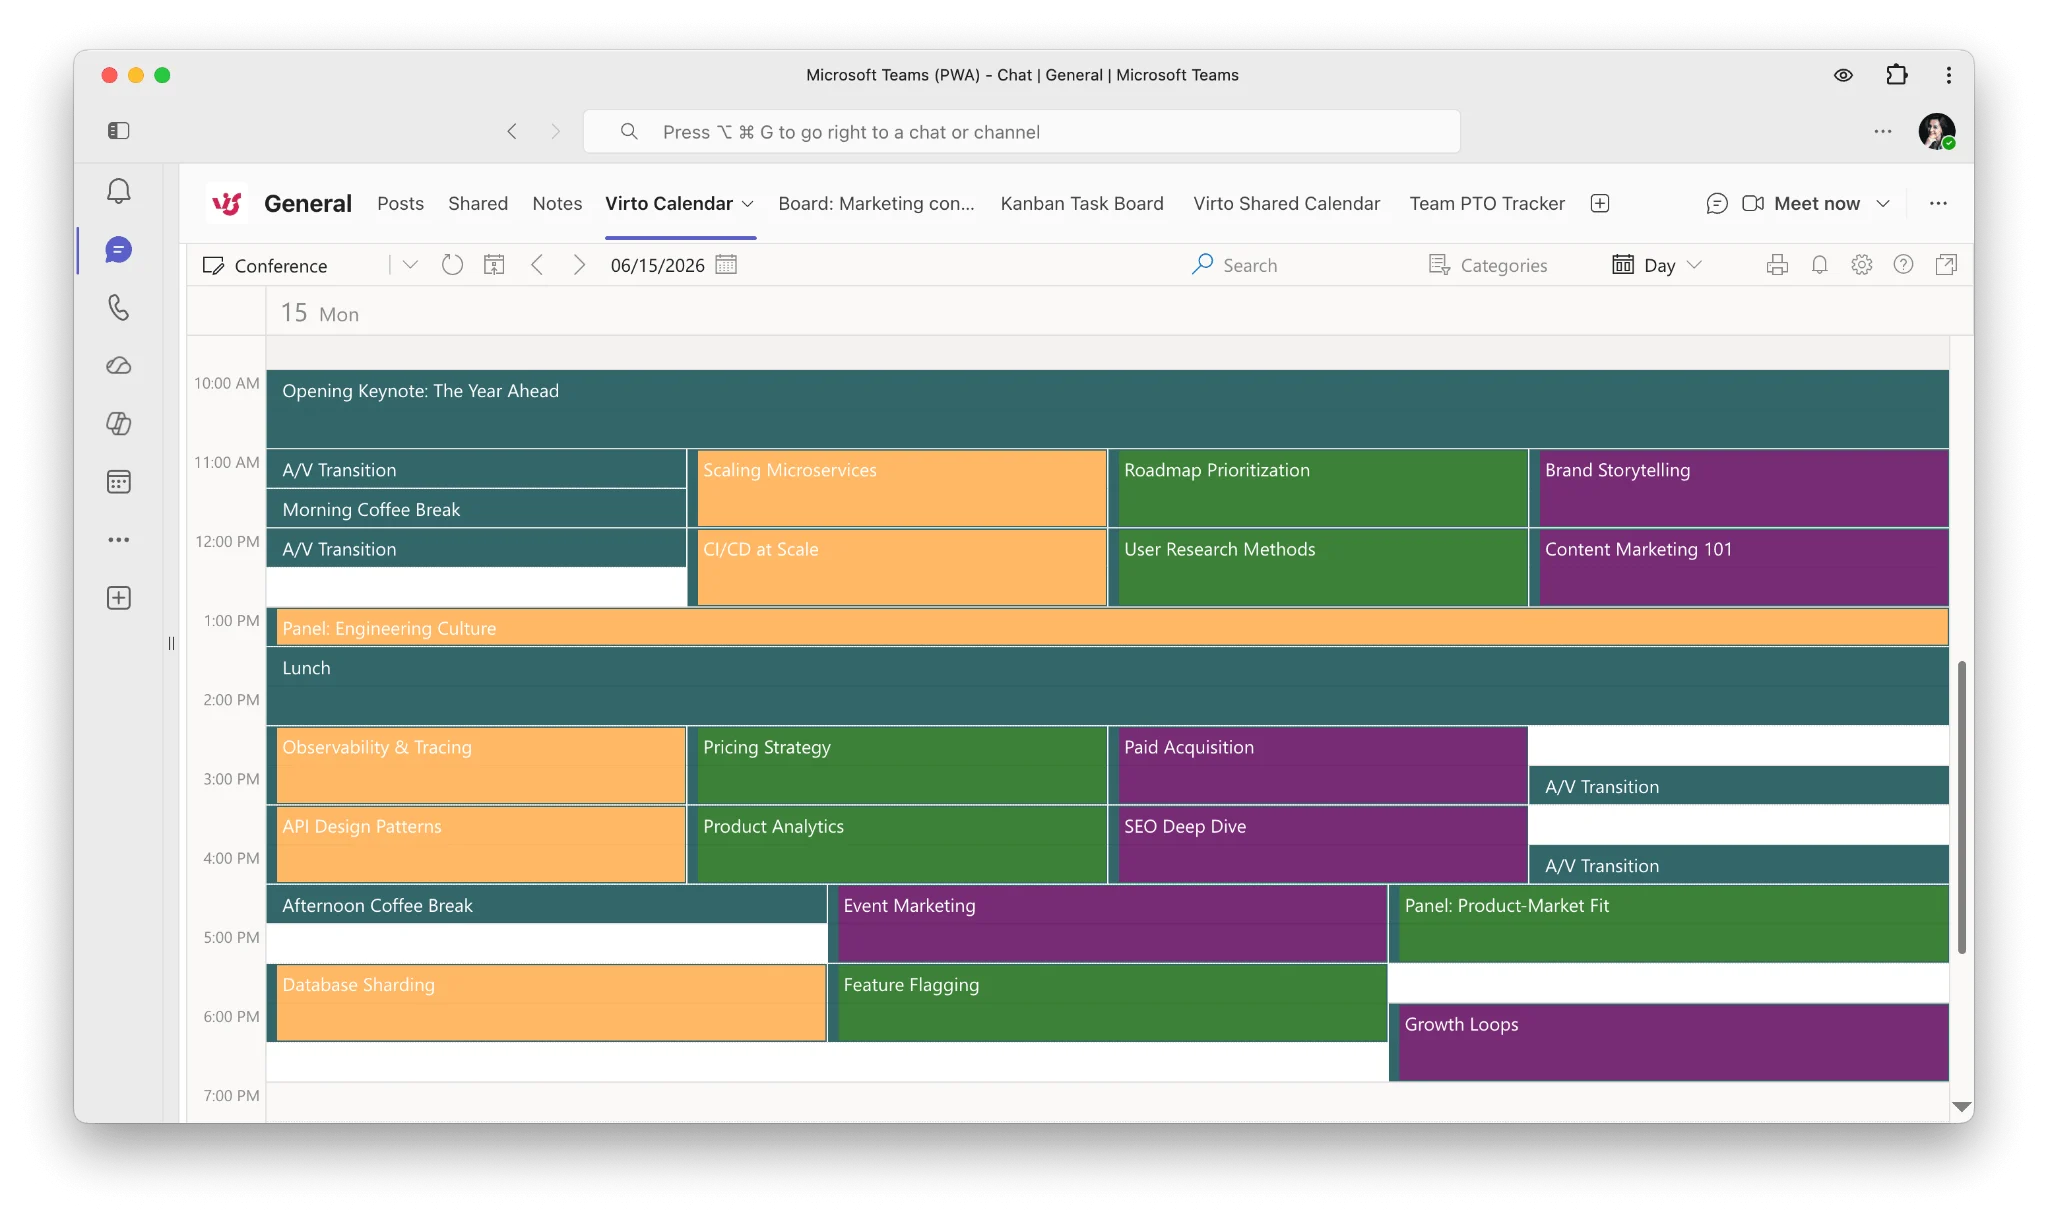
Task: Open the Opening Keynote: The Year Ahead event
Action: pos(1107,409)
